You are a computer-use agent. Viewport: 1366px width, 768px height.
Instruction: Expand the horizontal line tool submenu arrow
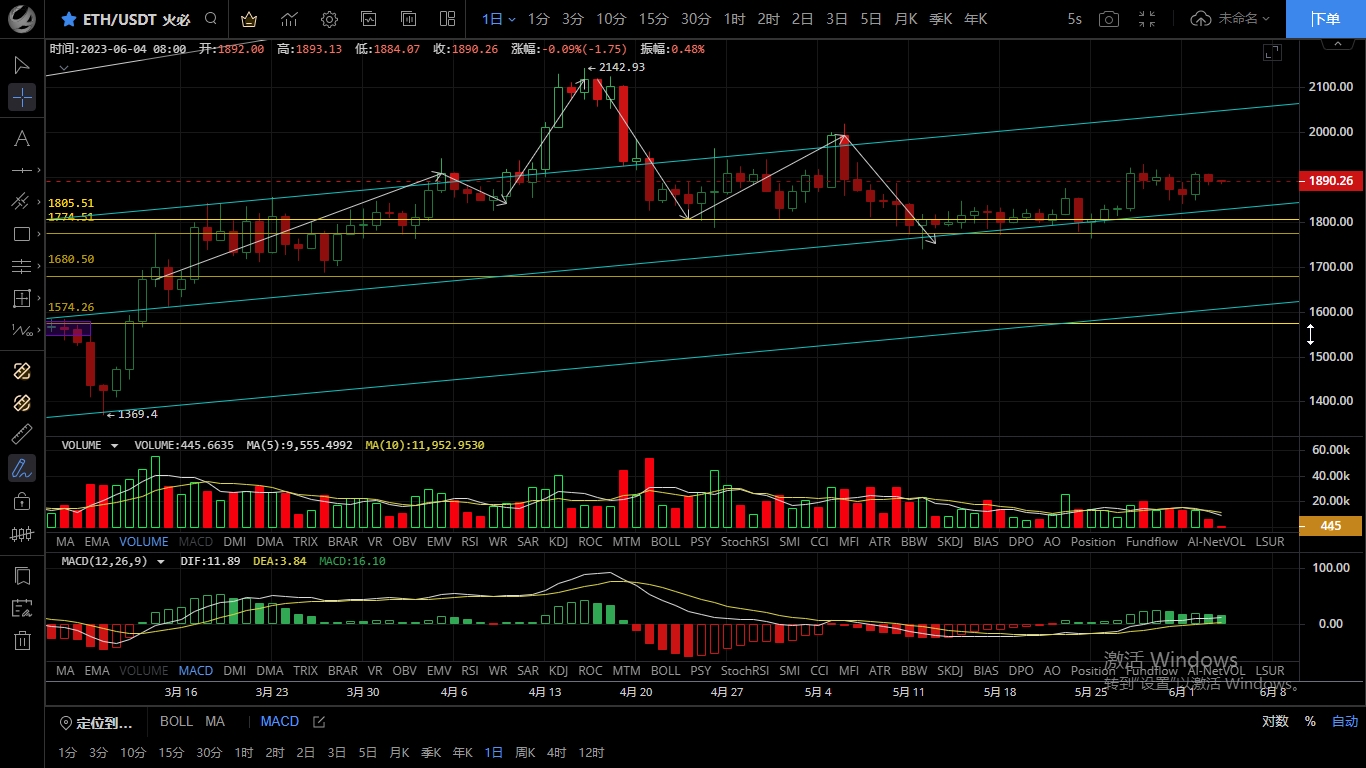point(38,171)
